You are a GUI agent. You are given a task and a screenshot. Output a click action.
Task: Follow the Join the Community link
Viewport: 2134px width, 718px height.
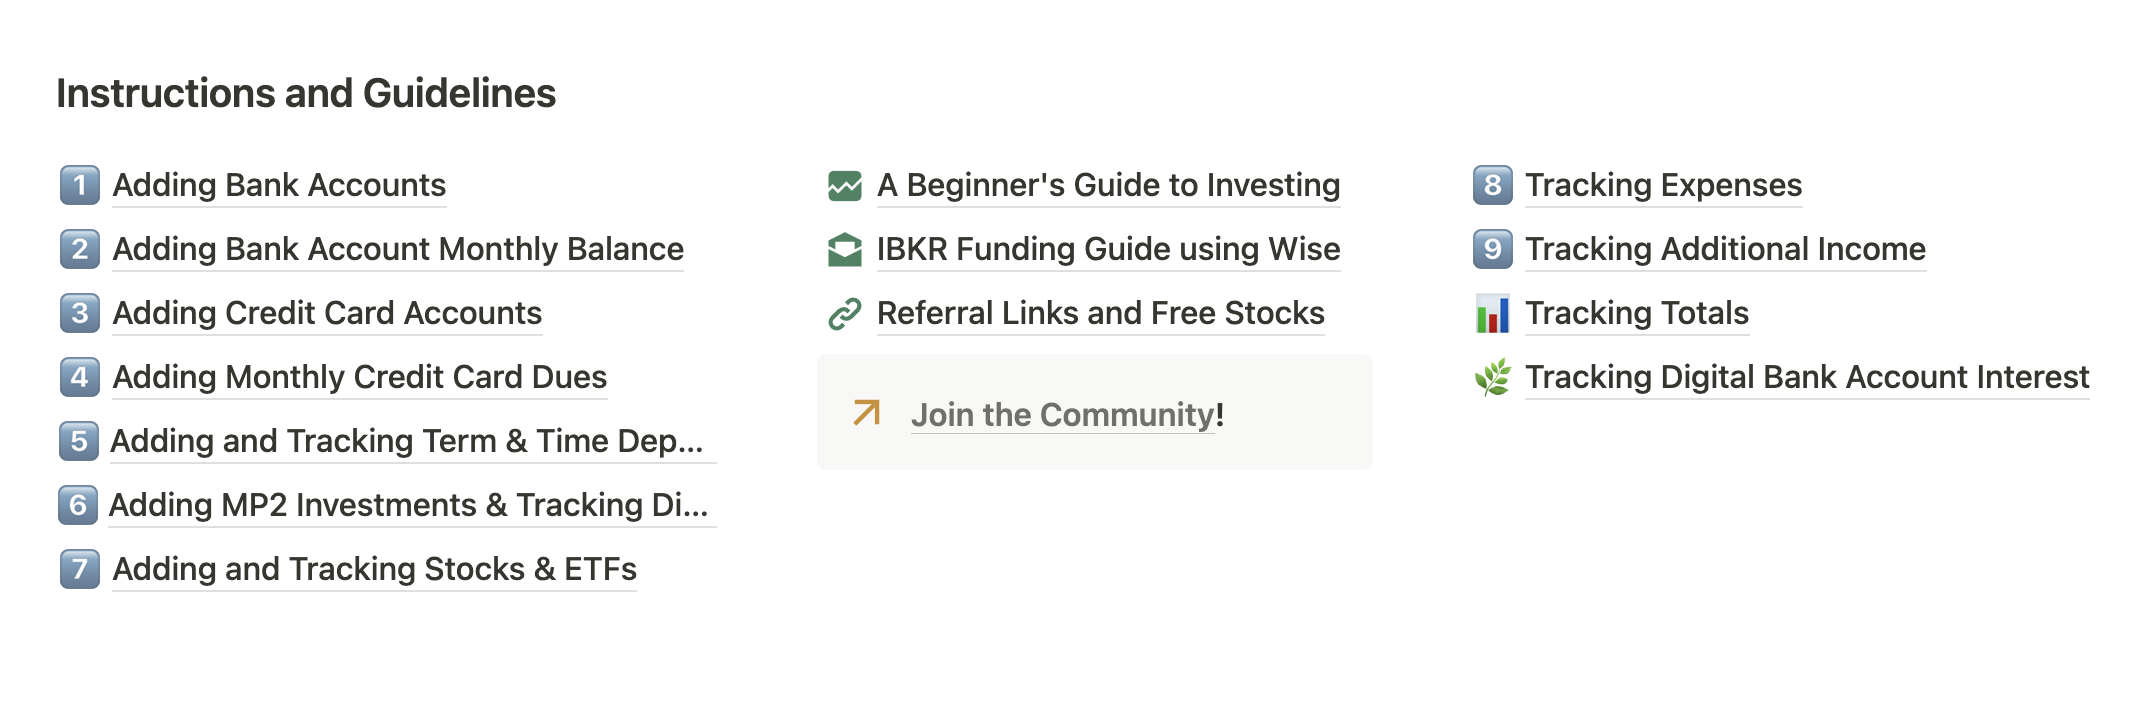pyautogui.click(x=1067, y=415)
